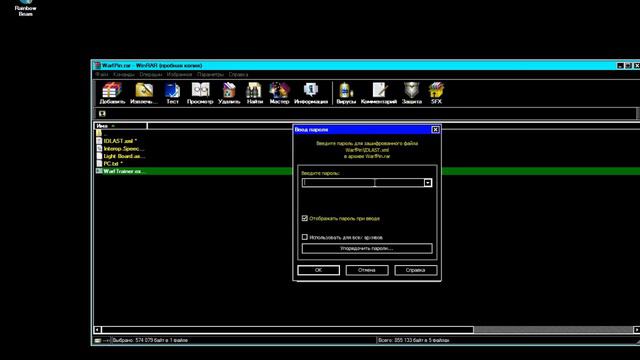Open the Параметры menu
Image resolution: width=640 pixels, height=360 pixels.
(x=211, y=75)
